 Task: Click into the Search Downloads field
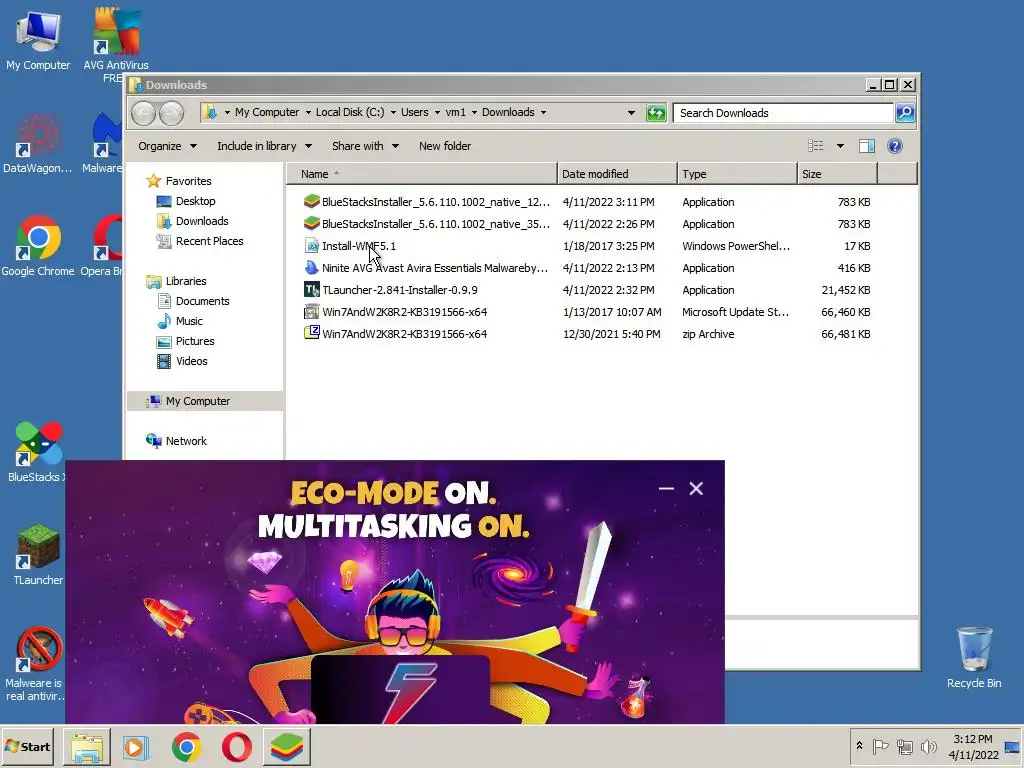(783, 113)
